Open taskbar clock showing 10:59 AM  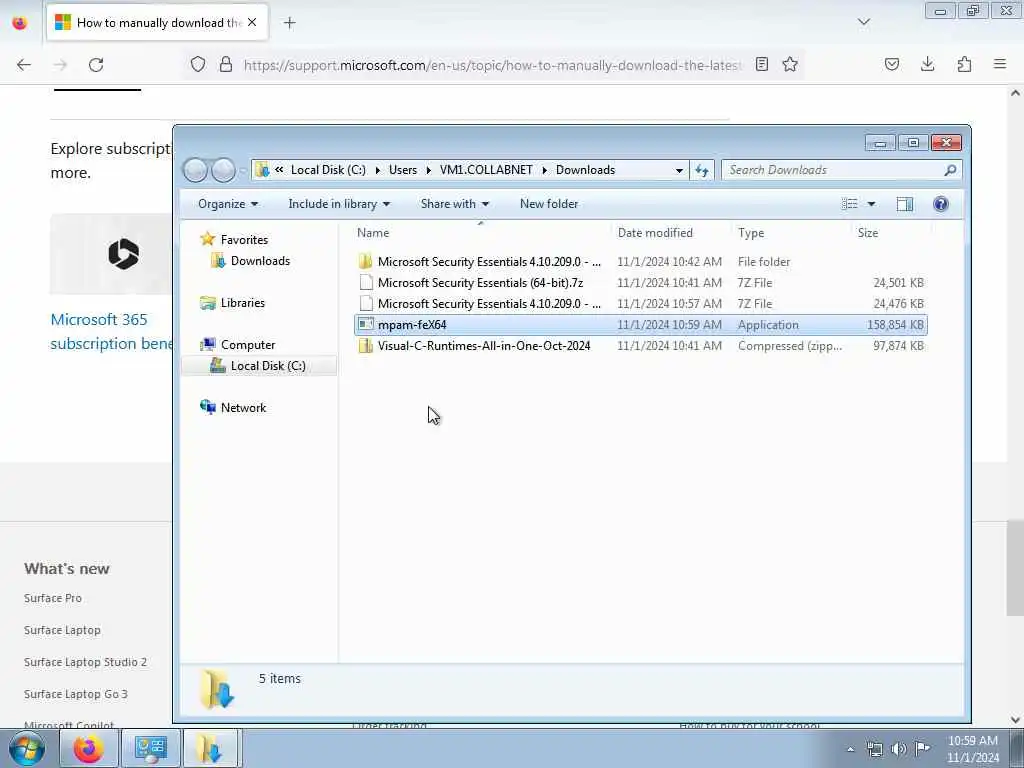[972, 749]
